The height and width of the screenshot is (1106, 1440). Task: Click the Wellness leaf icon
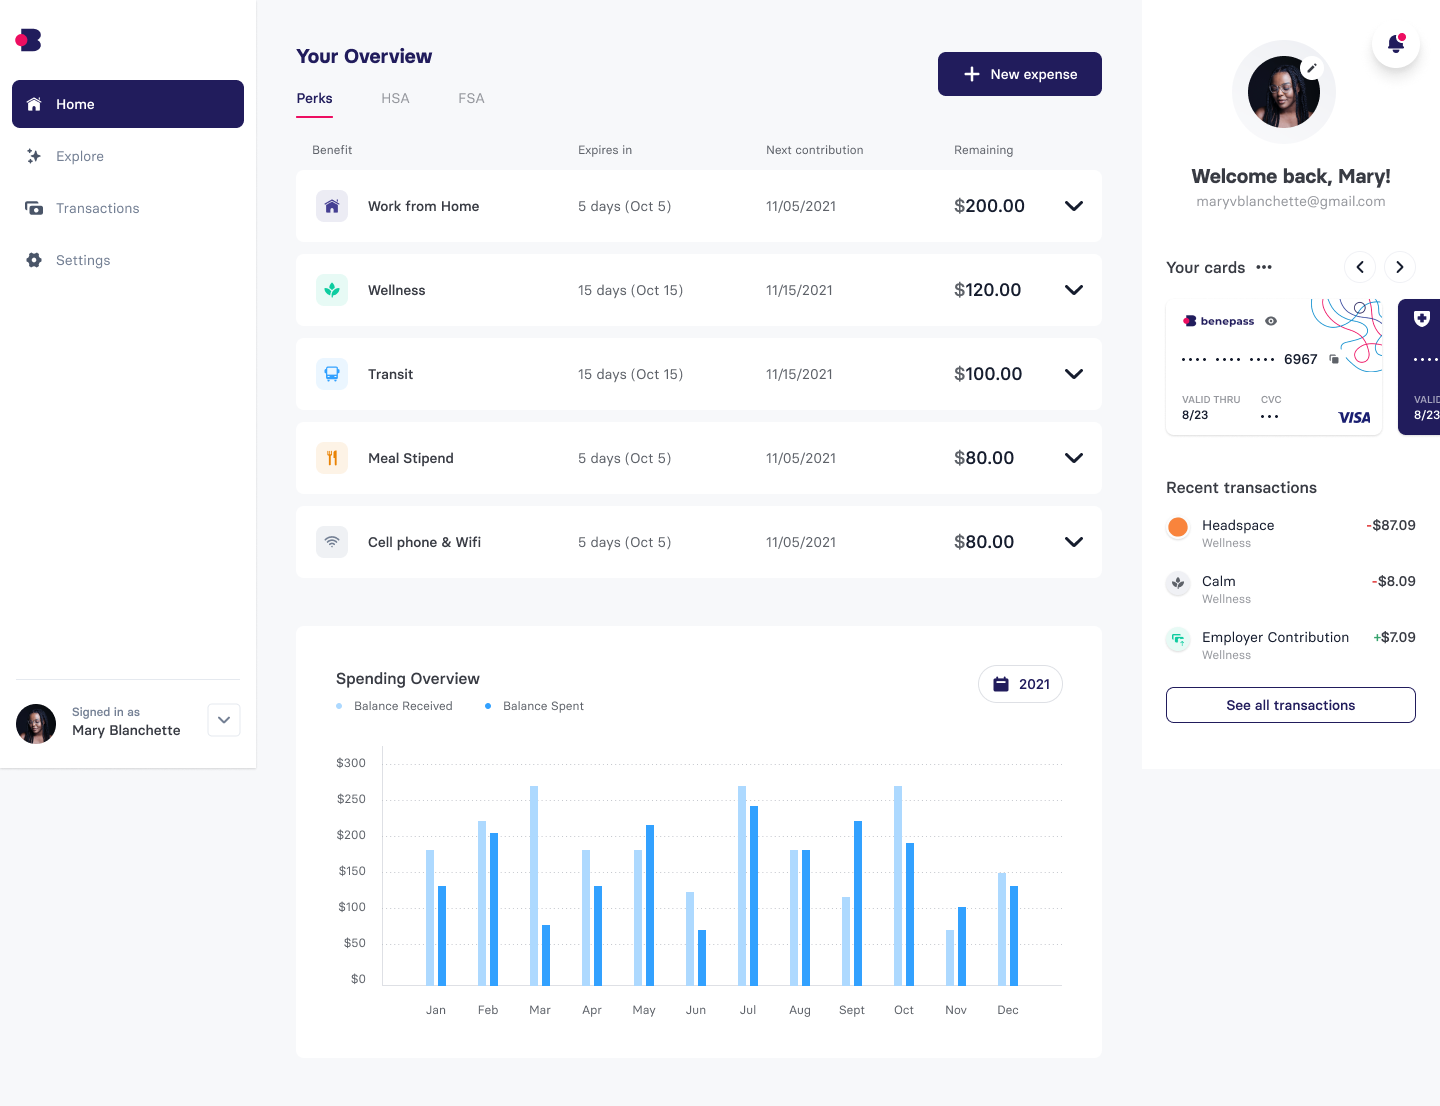point(332,290)
